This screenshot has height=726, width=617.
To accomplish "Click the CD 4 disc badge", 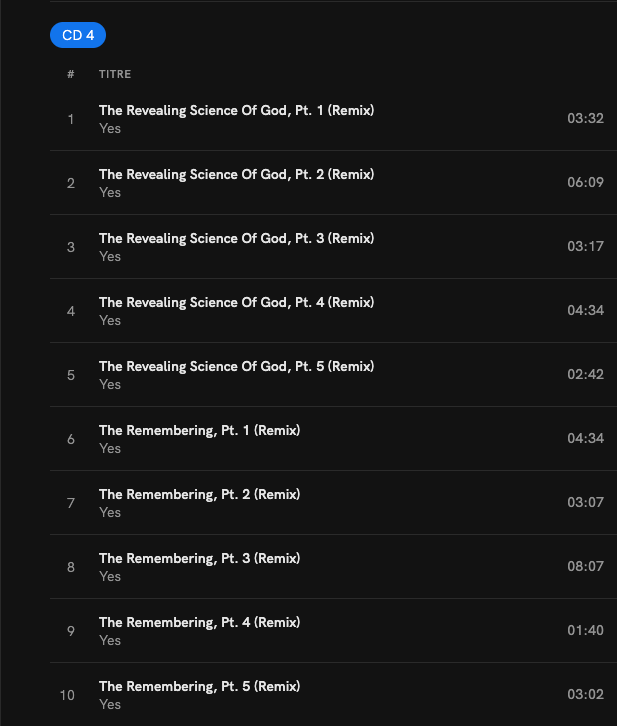I will (78, 35).
